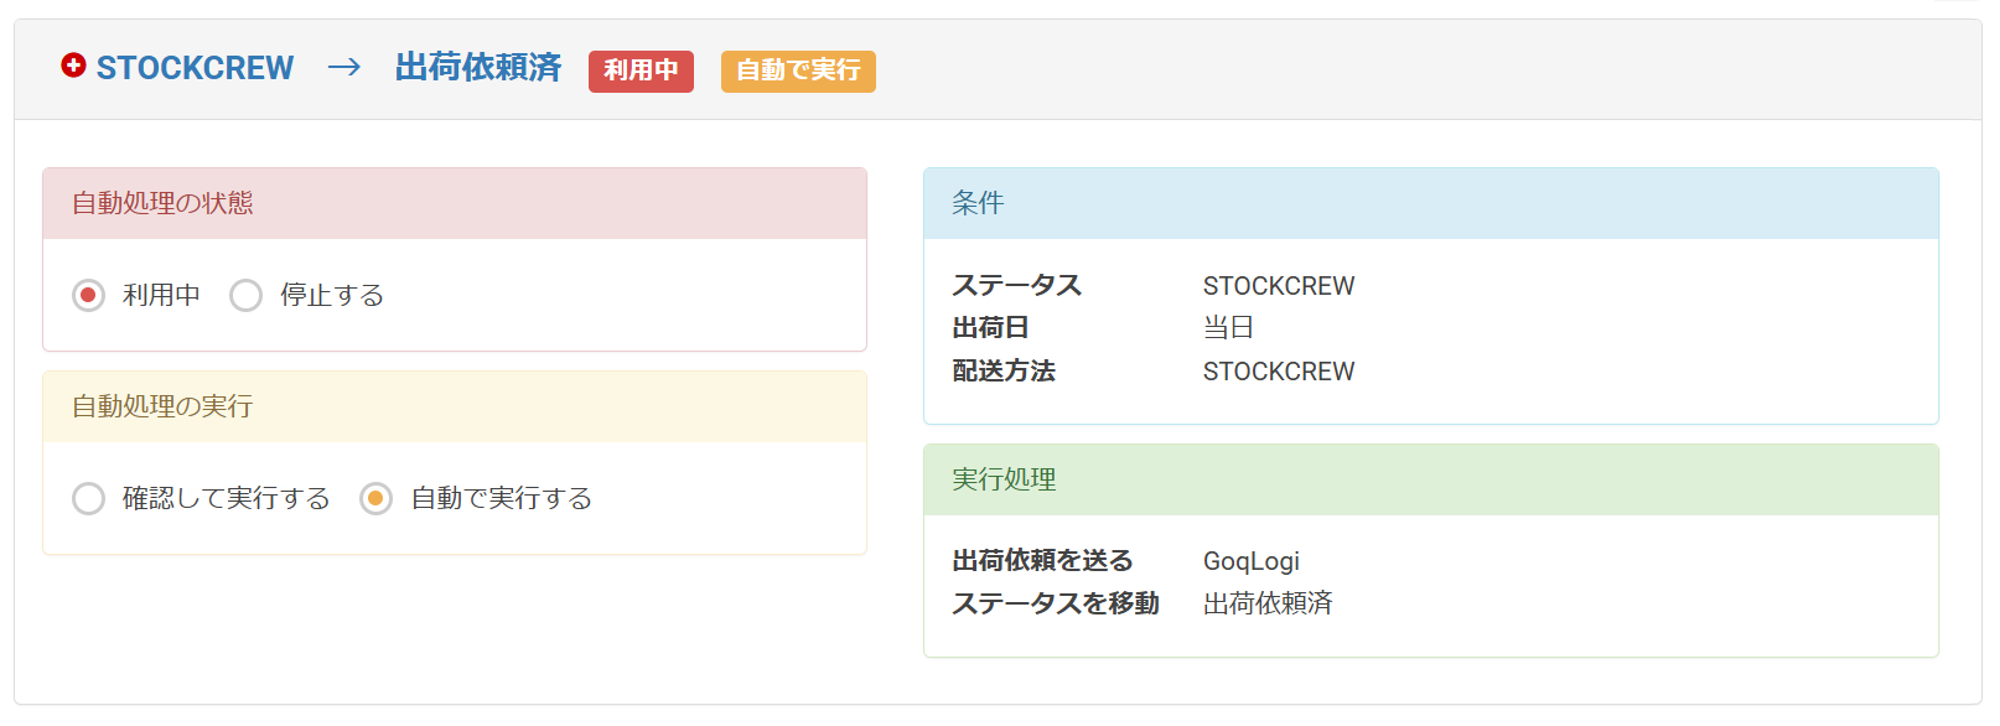Select the 利用中 radio button
2000x726 pixels.
(x=89, y=296)
